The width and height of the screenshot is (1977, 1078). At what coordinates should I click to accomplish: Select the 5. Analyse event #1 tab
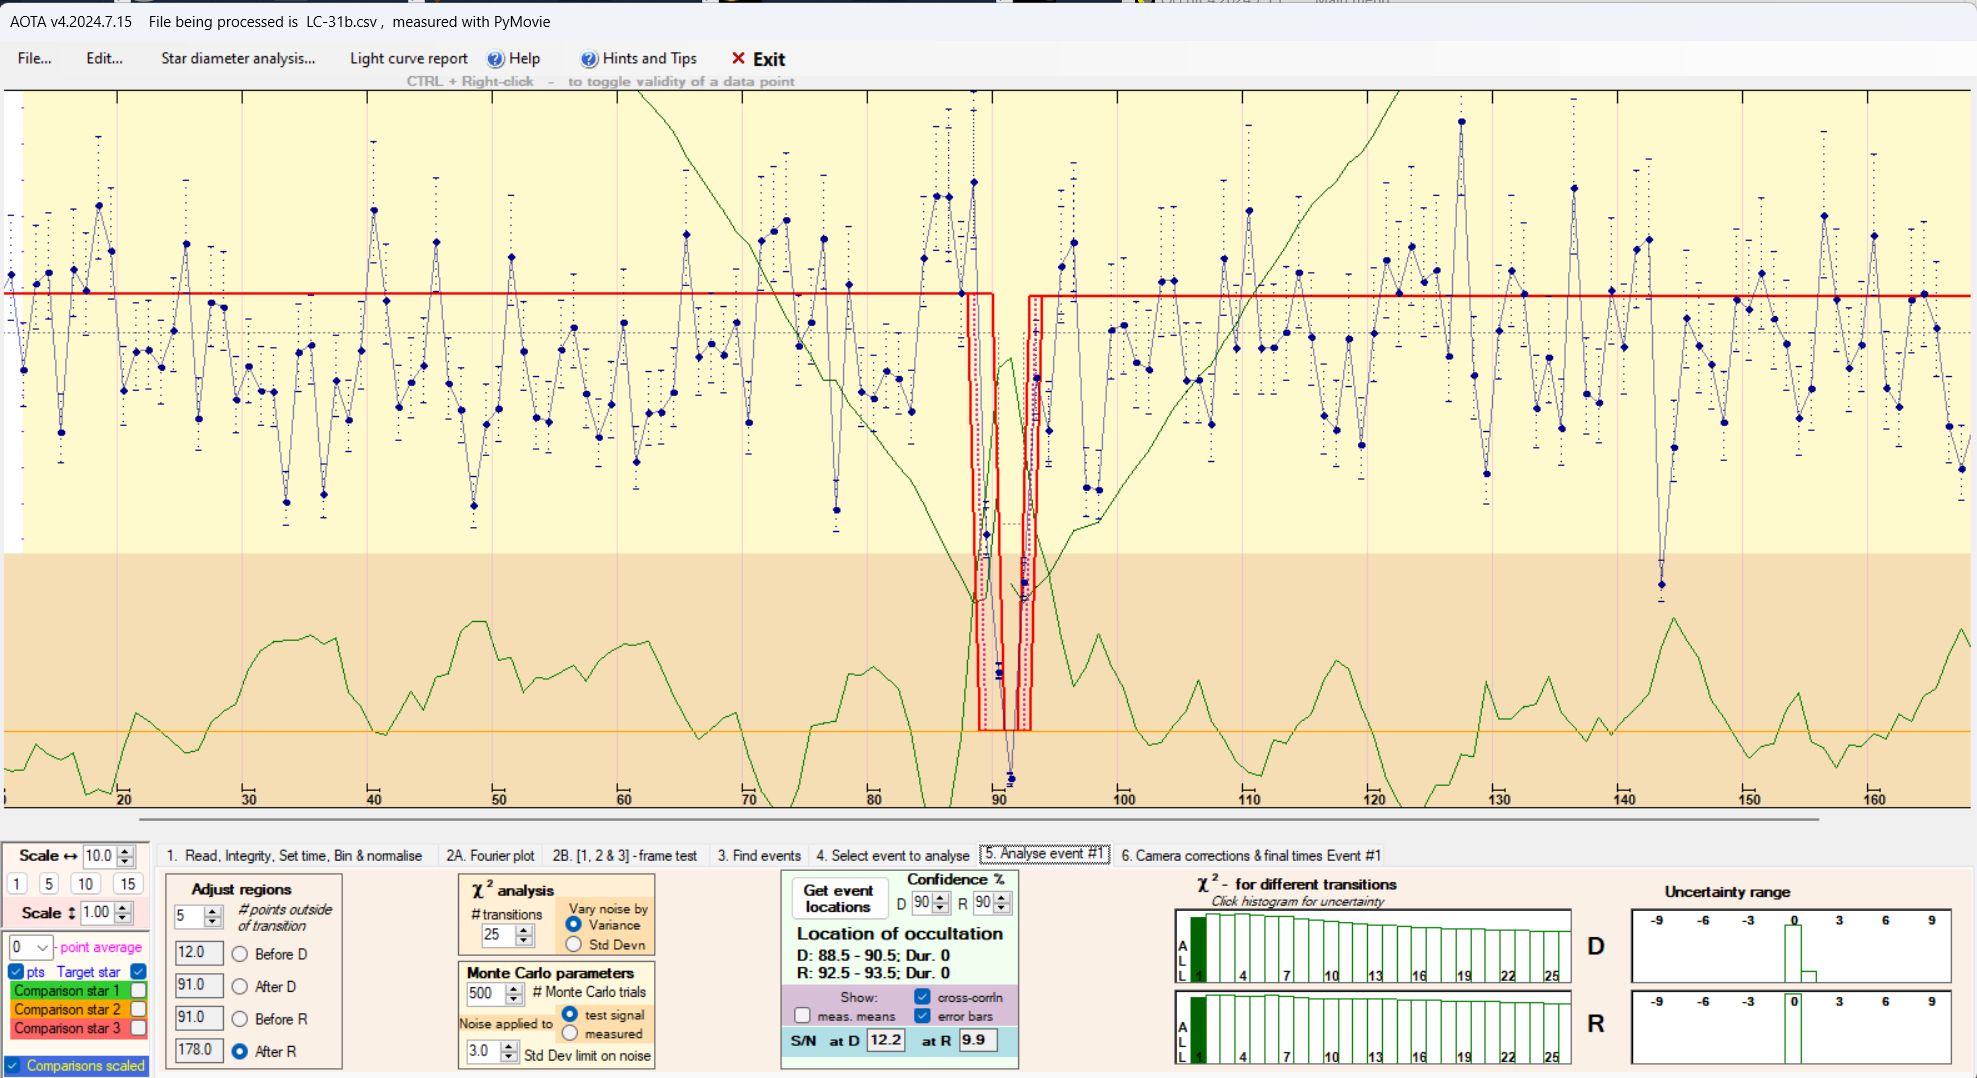click(1044, 854)
